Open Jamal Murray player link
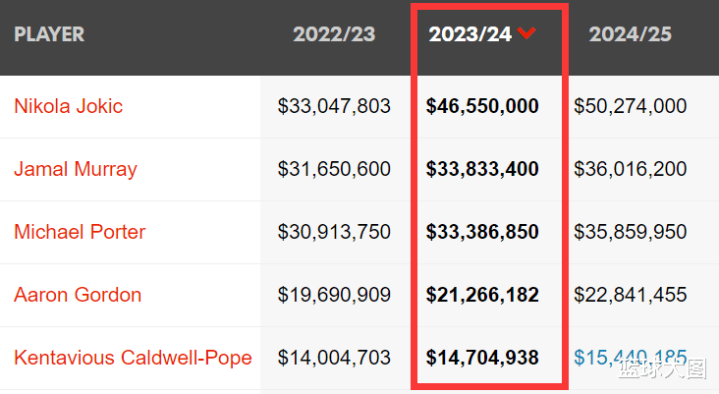 coord(76,169)
